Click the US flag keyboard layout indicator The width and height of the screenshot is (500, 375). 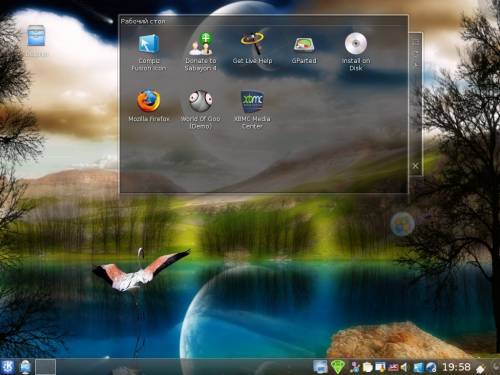[x=393, y=367]
